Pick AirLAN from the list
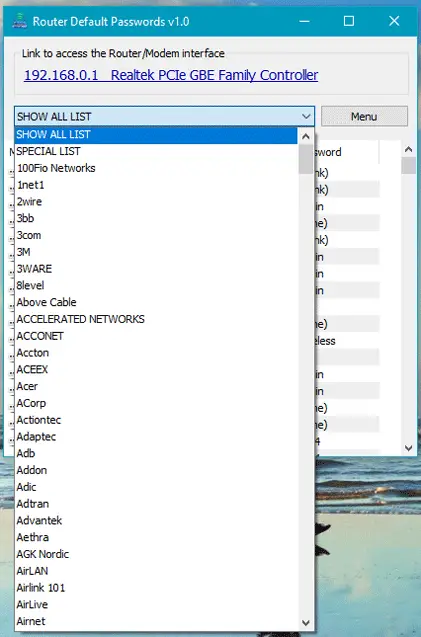421x637 pixels. click(x=156, y=571)
